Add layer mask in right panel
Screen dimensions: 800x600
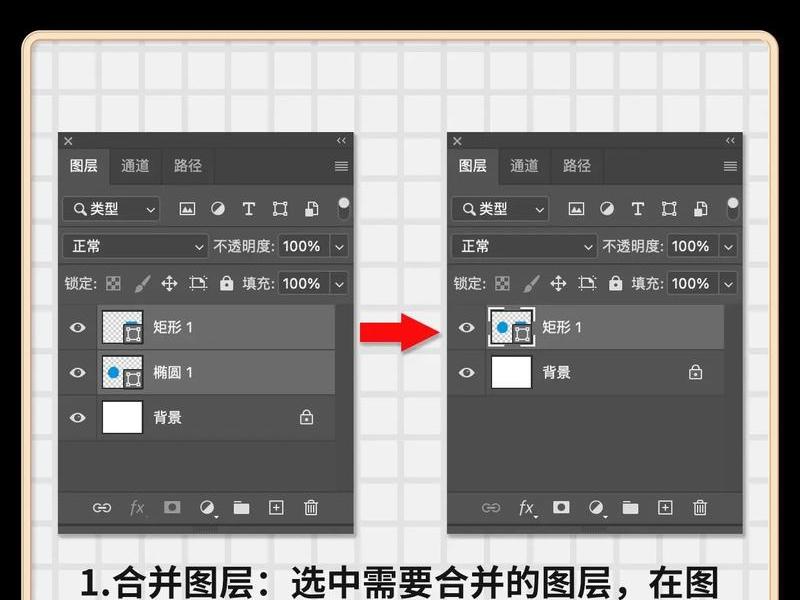point(561,507)
